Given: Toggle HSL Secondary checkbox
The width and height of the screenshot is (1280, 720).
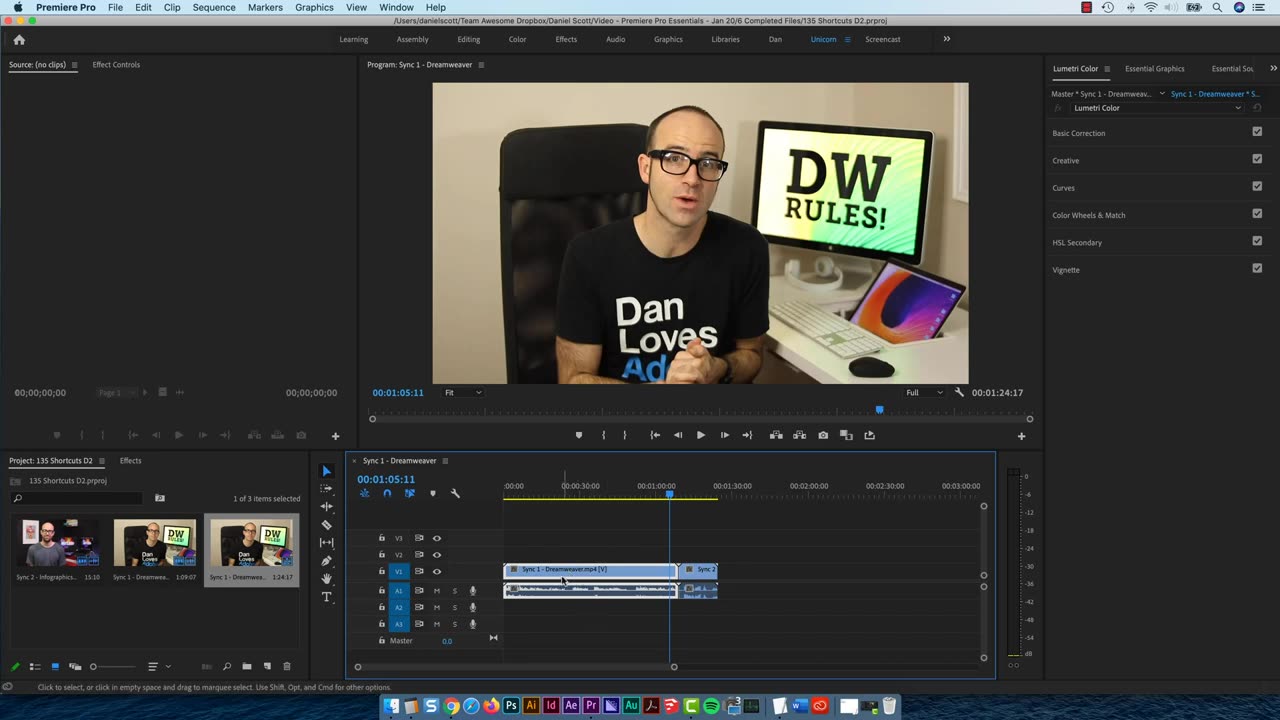Looking at the screenshot, I should pyautogui.click(x=1257, y=241).
